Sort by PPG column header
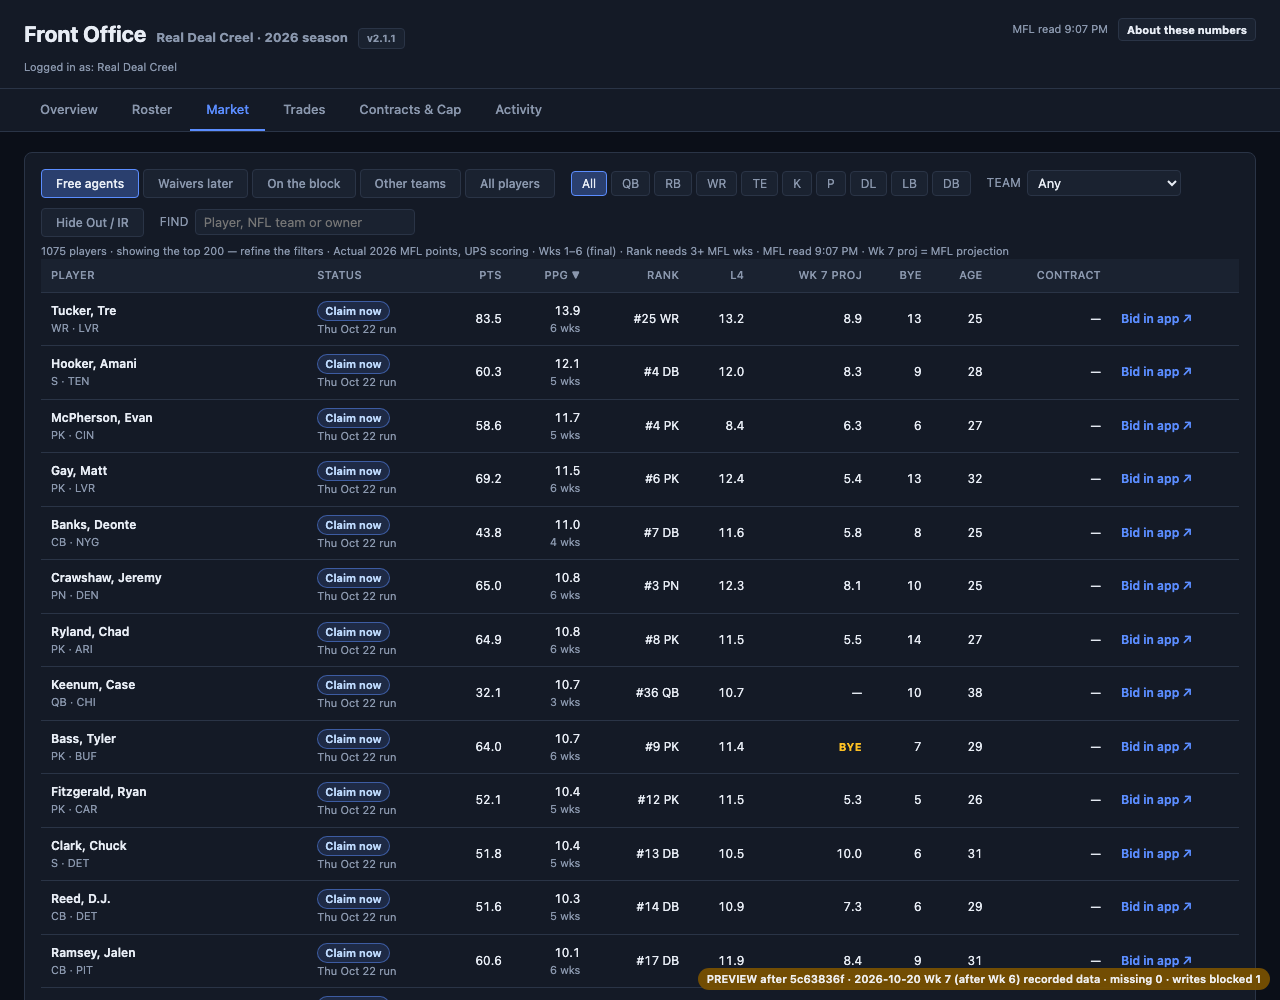 (562, 275)
